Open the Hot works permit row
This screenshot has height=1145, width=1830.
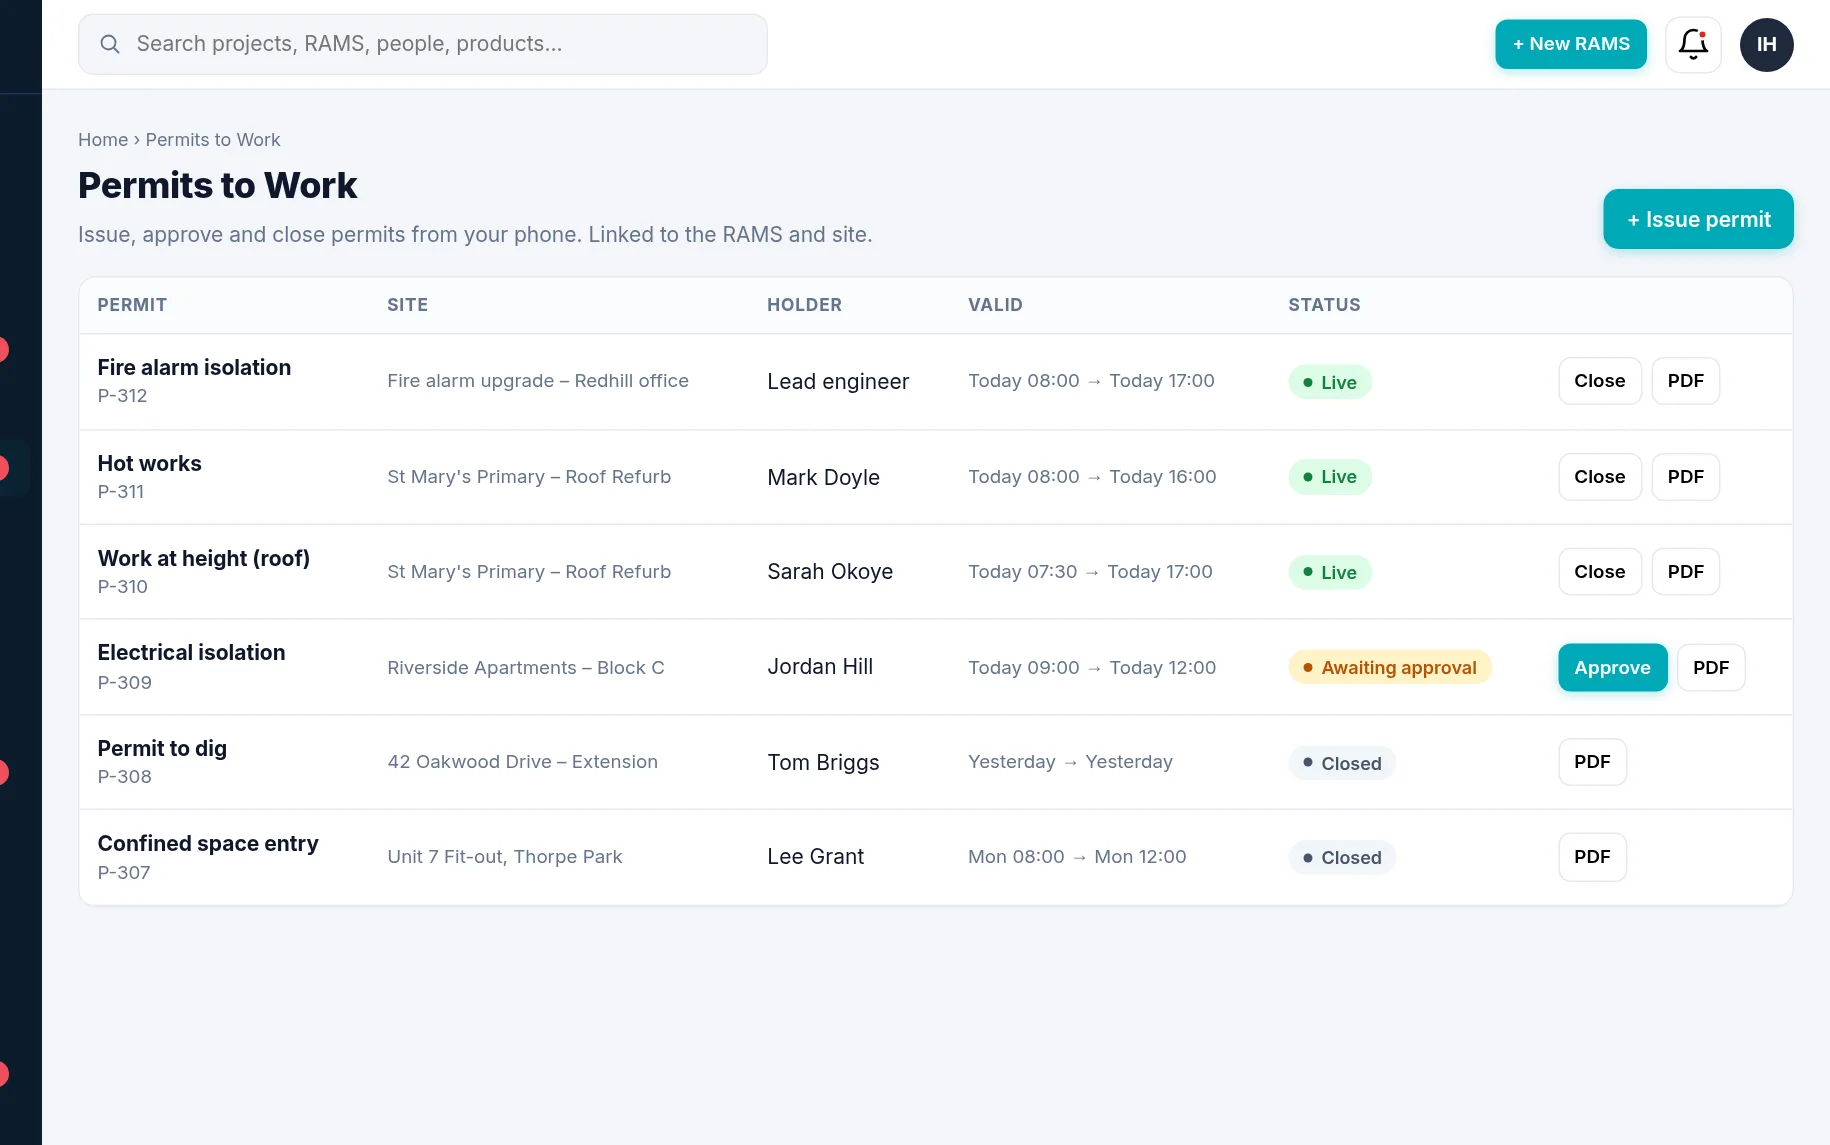tap(935, 477)
